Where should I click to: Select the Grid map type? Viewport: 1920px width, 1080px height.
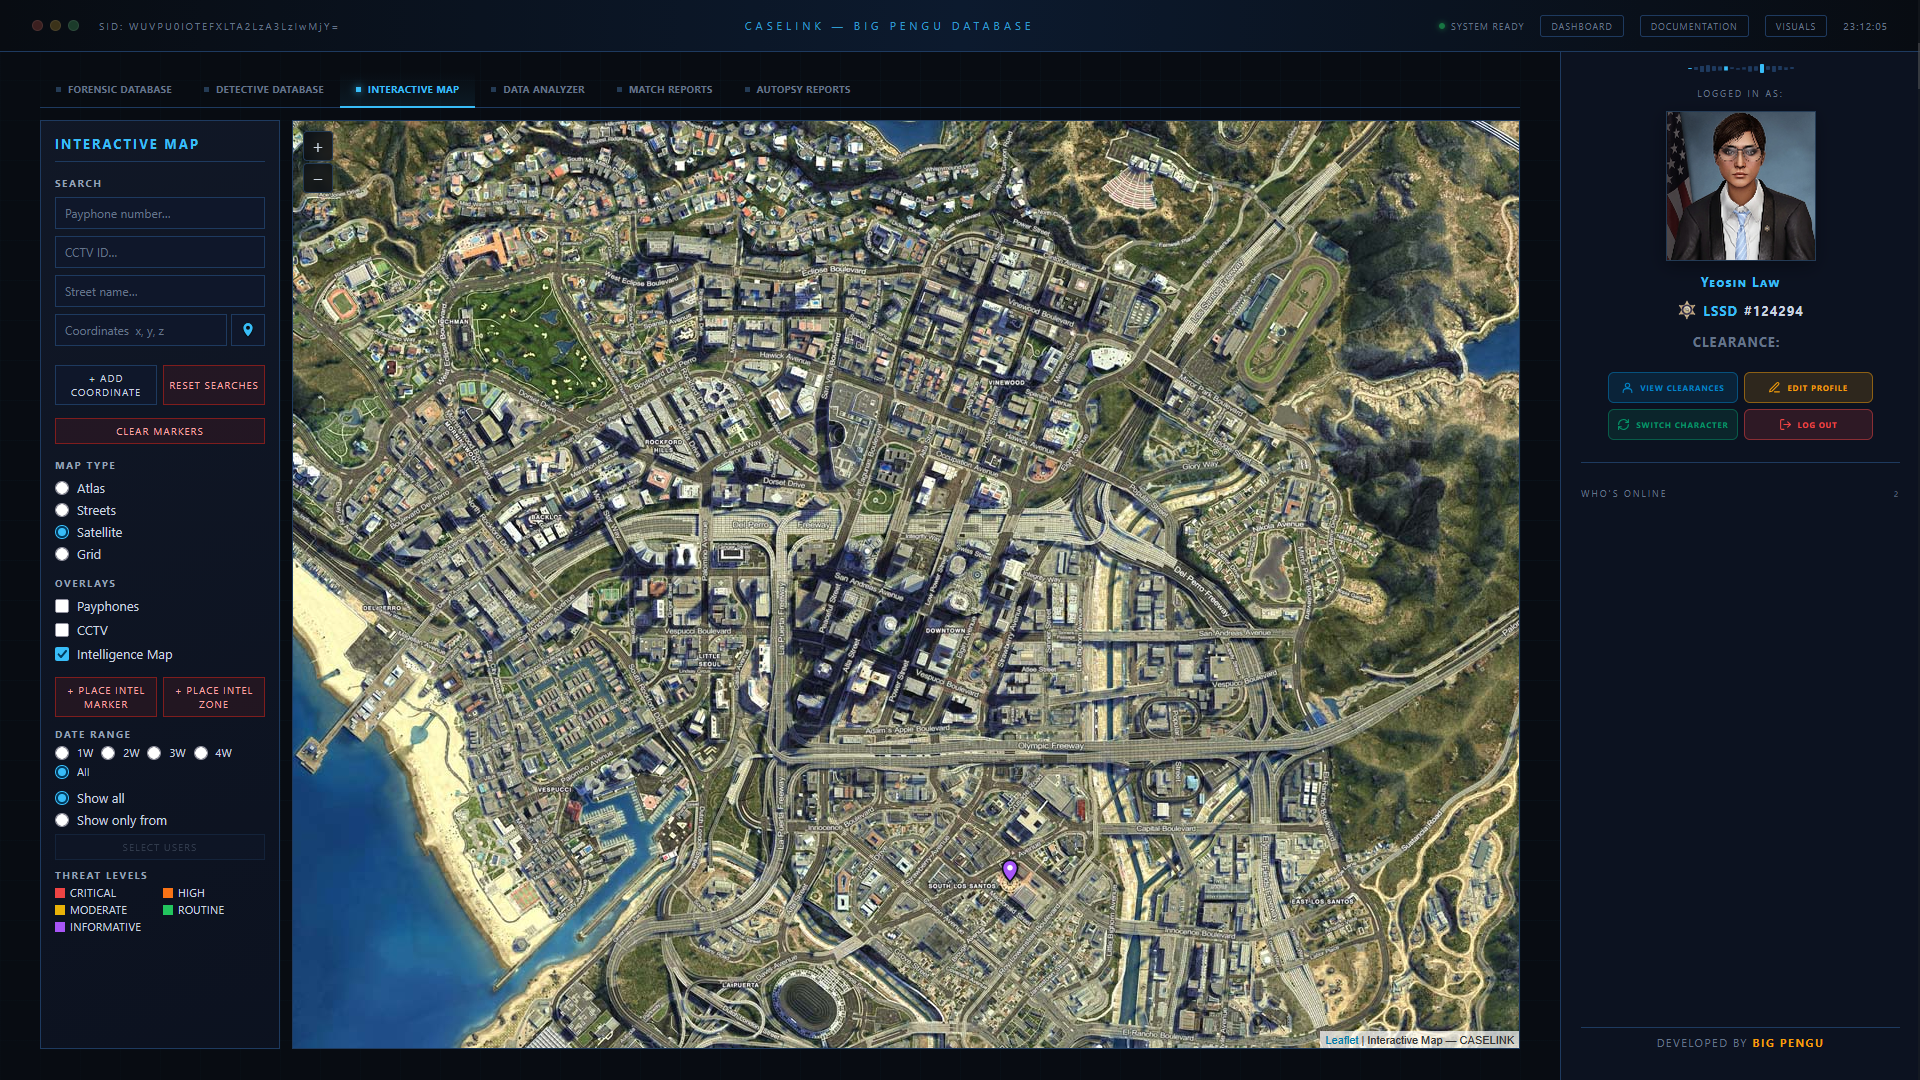pos(62,554)
